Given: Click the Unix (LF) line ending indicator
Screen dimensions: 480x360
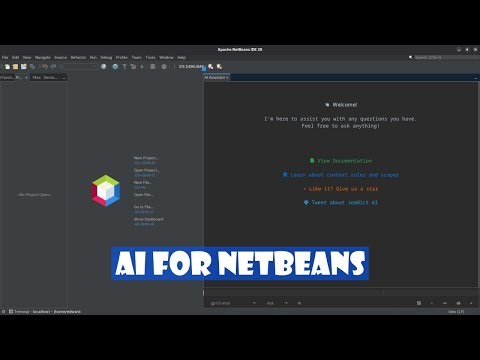Looking at the screenshot, I should click(x=456, y=312).
